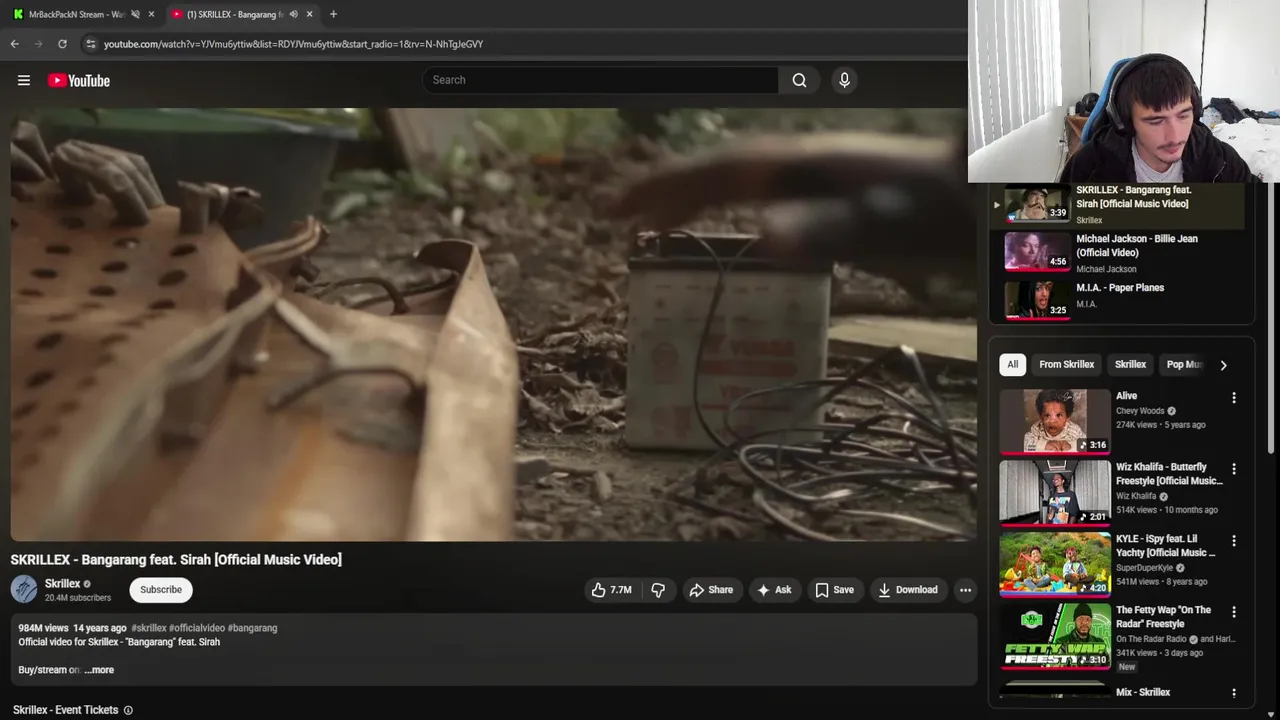Reload the page with the refresh icon
This screenshot has height=720, width=1280.
point(62,44)
